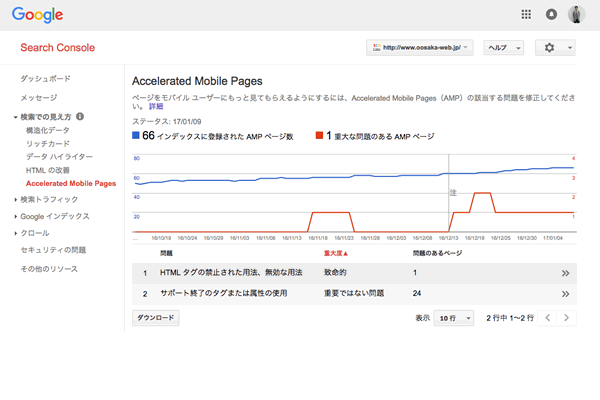The image size is (600, 400).
Task: Click the info icon beside 検索での見え方
Action: (x=80, y=116)
